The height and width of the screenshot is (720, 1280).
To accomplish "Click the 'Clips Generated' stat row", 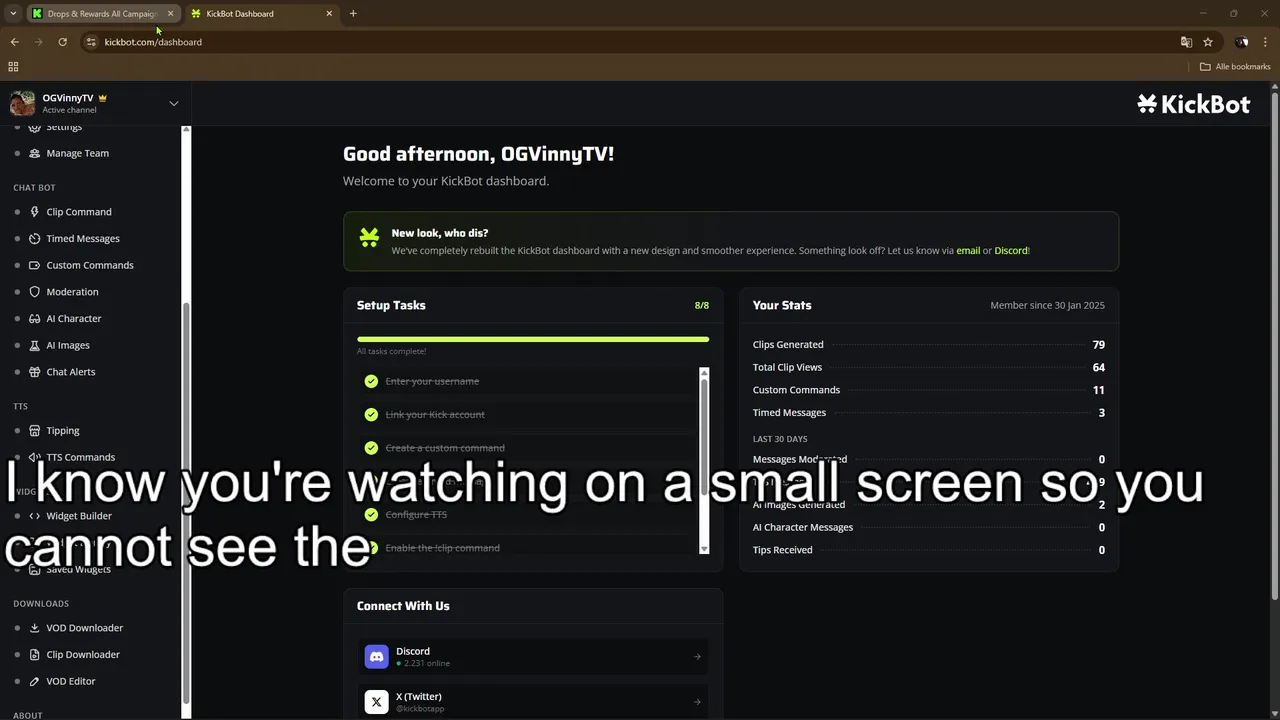I will click(929, 345).
